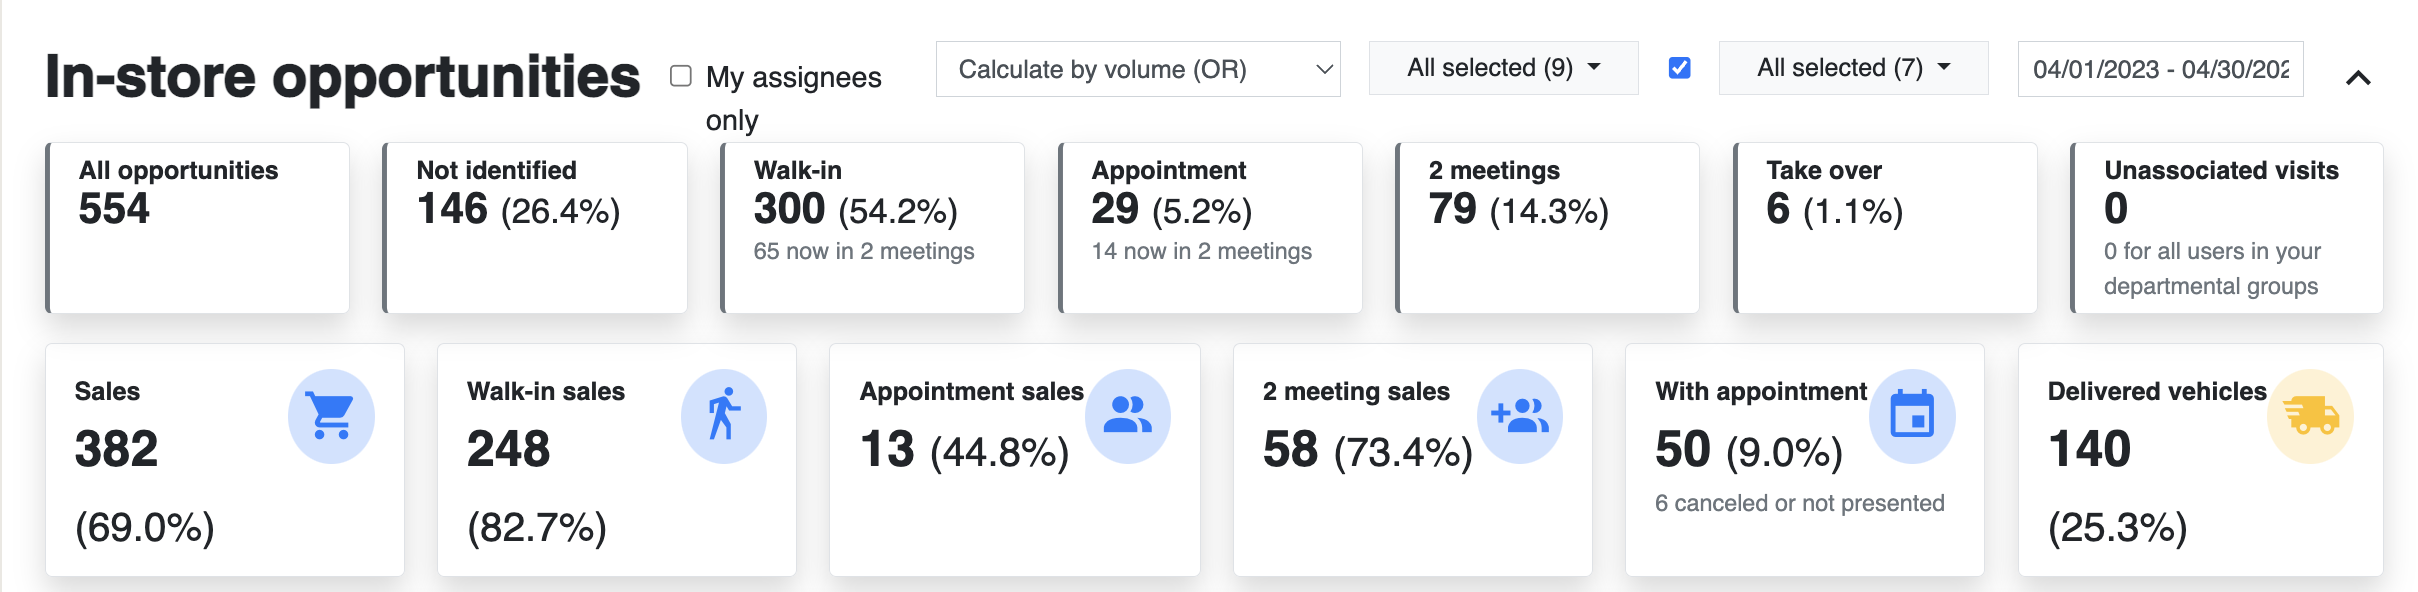Click the With appointment value 50 (9.0%)

click(1749, 450)
